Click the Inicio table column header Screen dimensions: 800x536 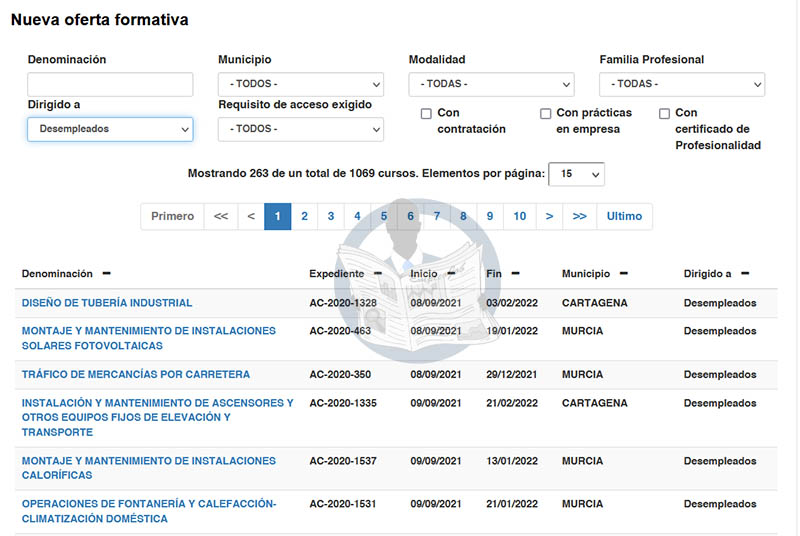424,274
